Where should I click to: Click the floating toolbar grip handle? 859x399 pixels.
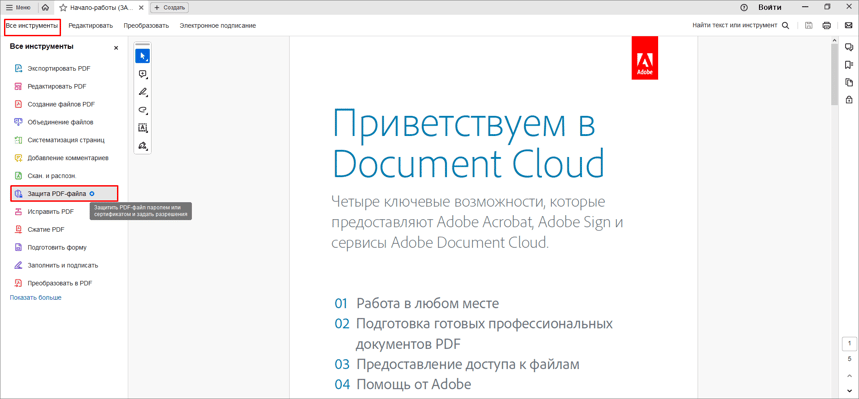[142, 44]
